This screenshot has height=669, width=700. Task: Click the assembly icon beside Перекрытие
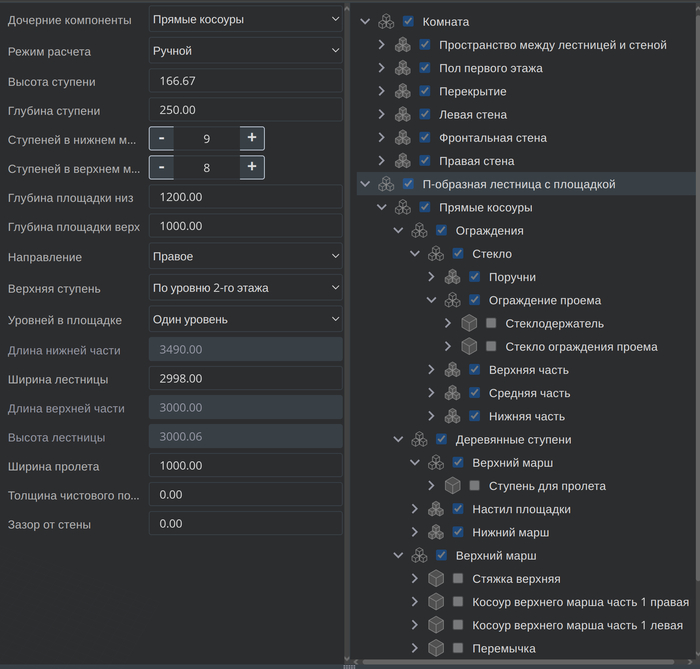402,92
